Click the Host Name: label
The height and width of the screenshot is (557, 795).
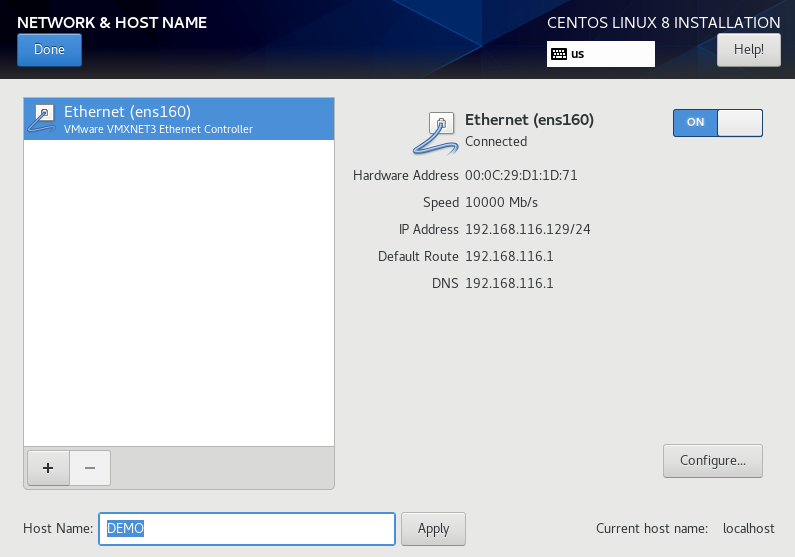coord(58,528)
